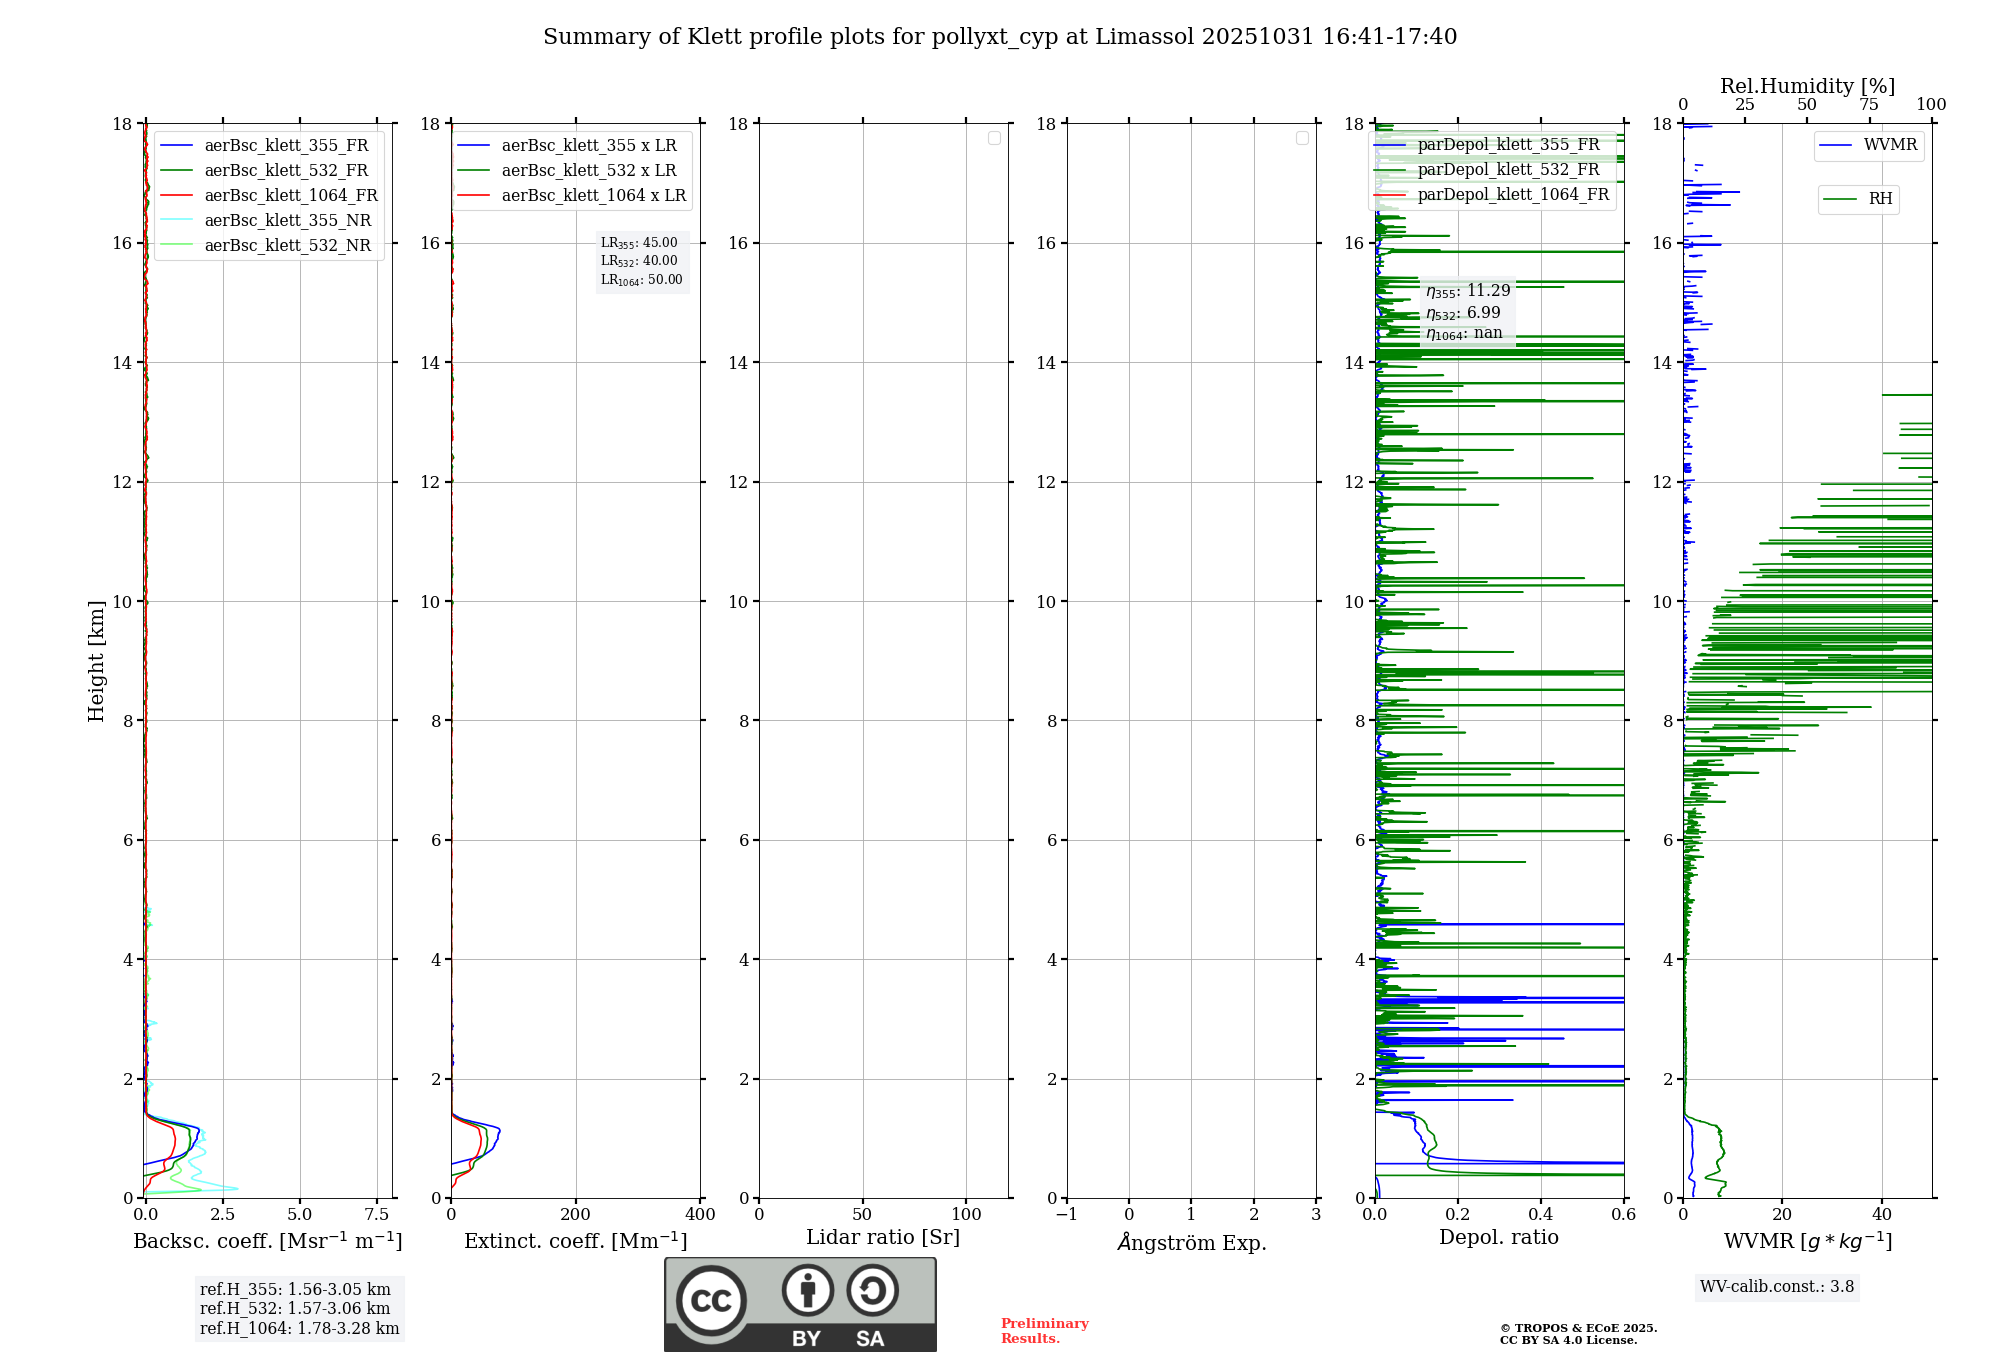Click the aerBsc_klett_532 x LR legend entry
This screenshot has height=1360, width=2000.
(588, 171)
